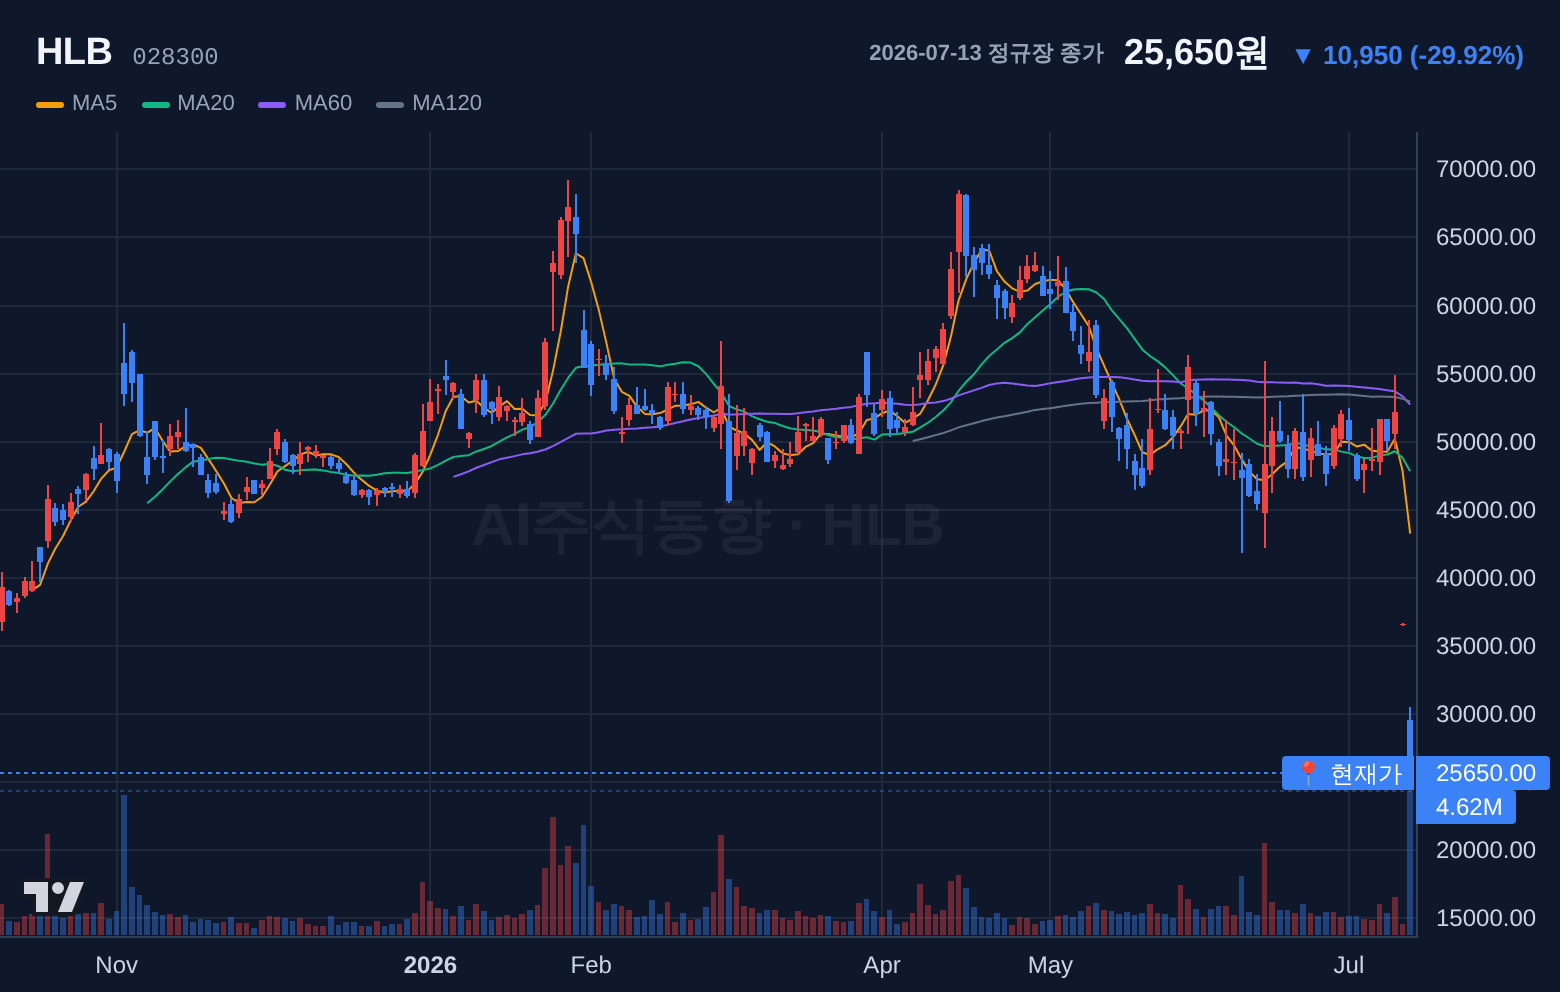
Task: Click the MA20 green legend swatch
Action: [x=156, y=104]
